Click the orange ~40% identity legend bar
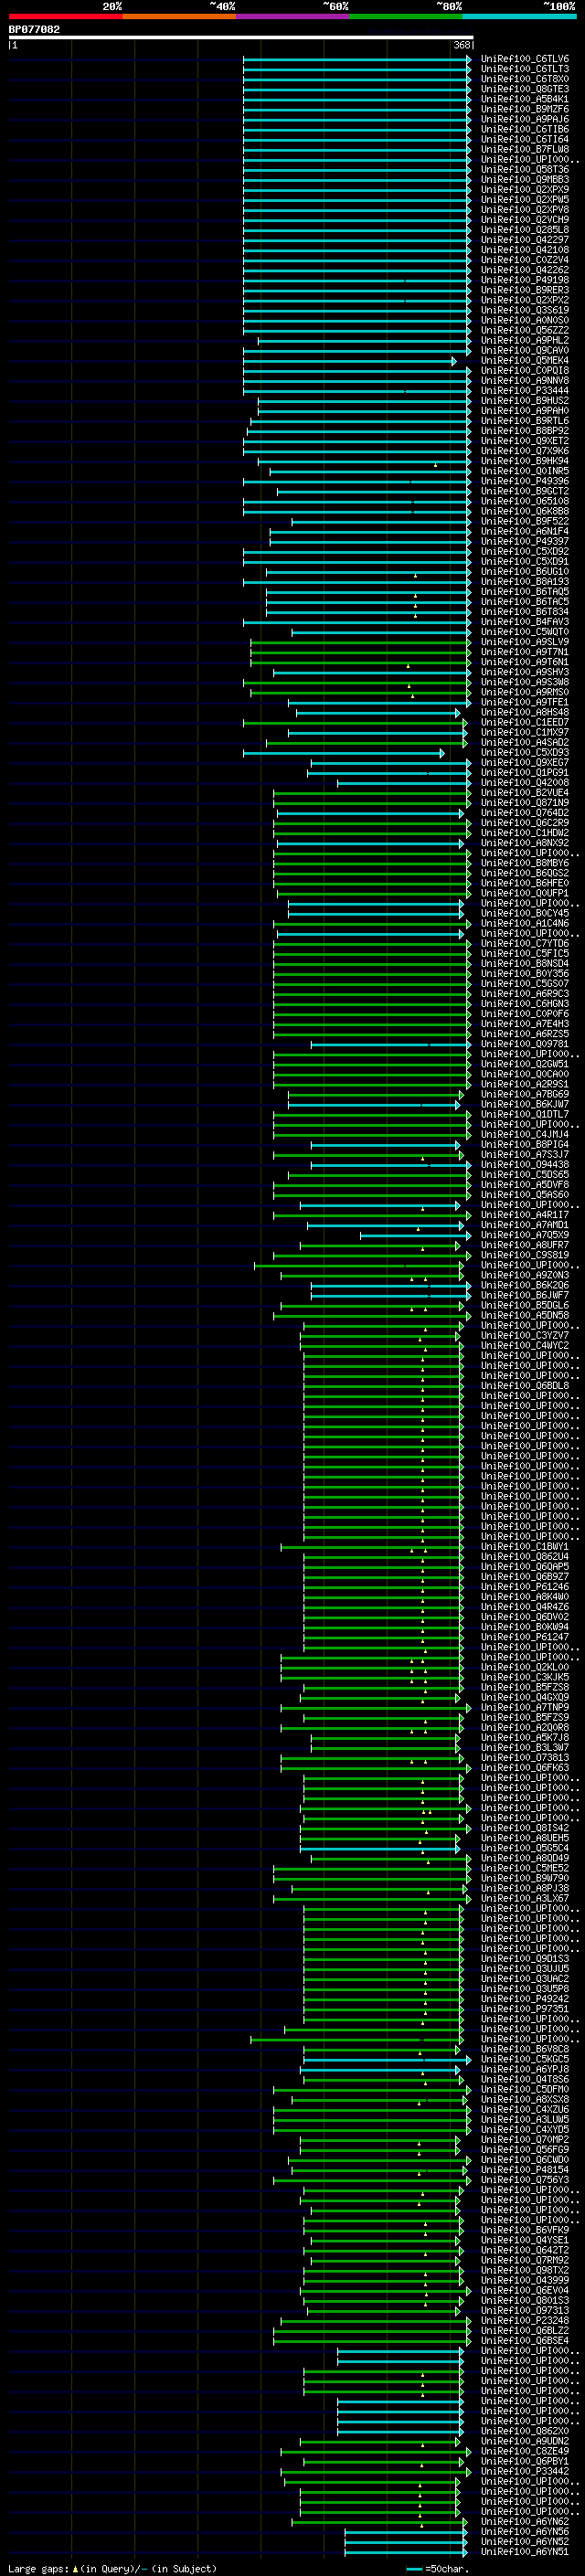The width and height of the screenshot is (585, 2576). click(179, 16)
